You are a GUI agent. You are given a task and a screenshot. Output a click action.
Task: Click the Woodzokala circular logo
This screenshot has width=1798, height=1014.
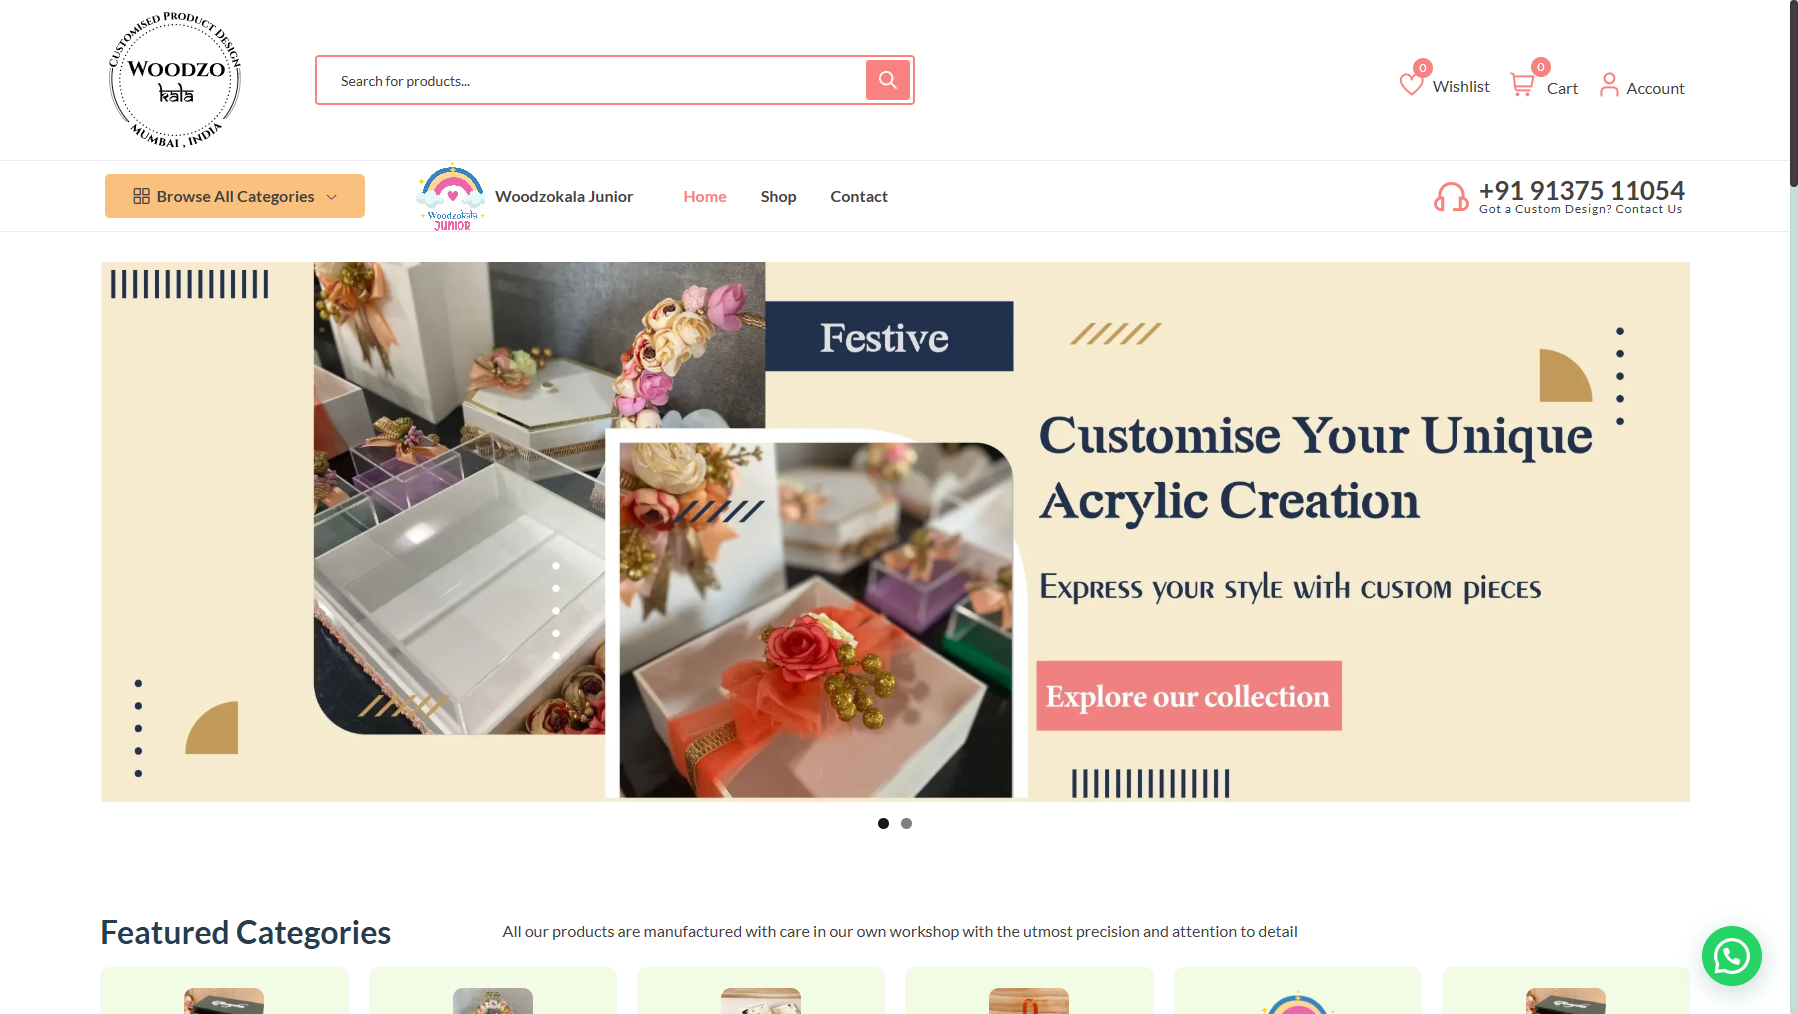pyautogui.click(x=175, y=80)
